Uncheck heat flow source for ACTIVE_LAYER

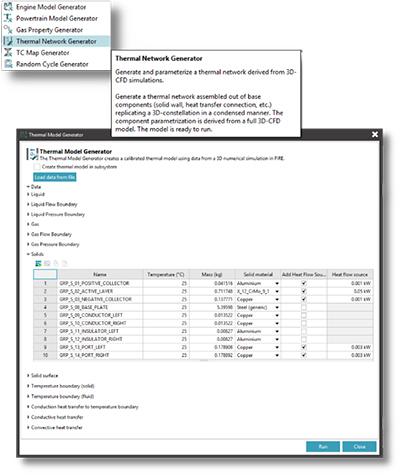tap(304, 291)
